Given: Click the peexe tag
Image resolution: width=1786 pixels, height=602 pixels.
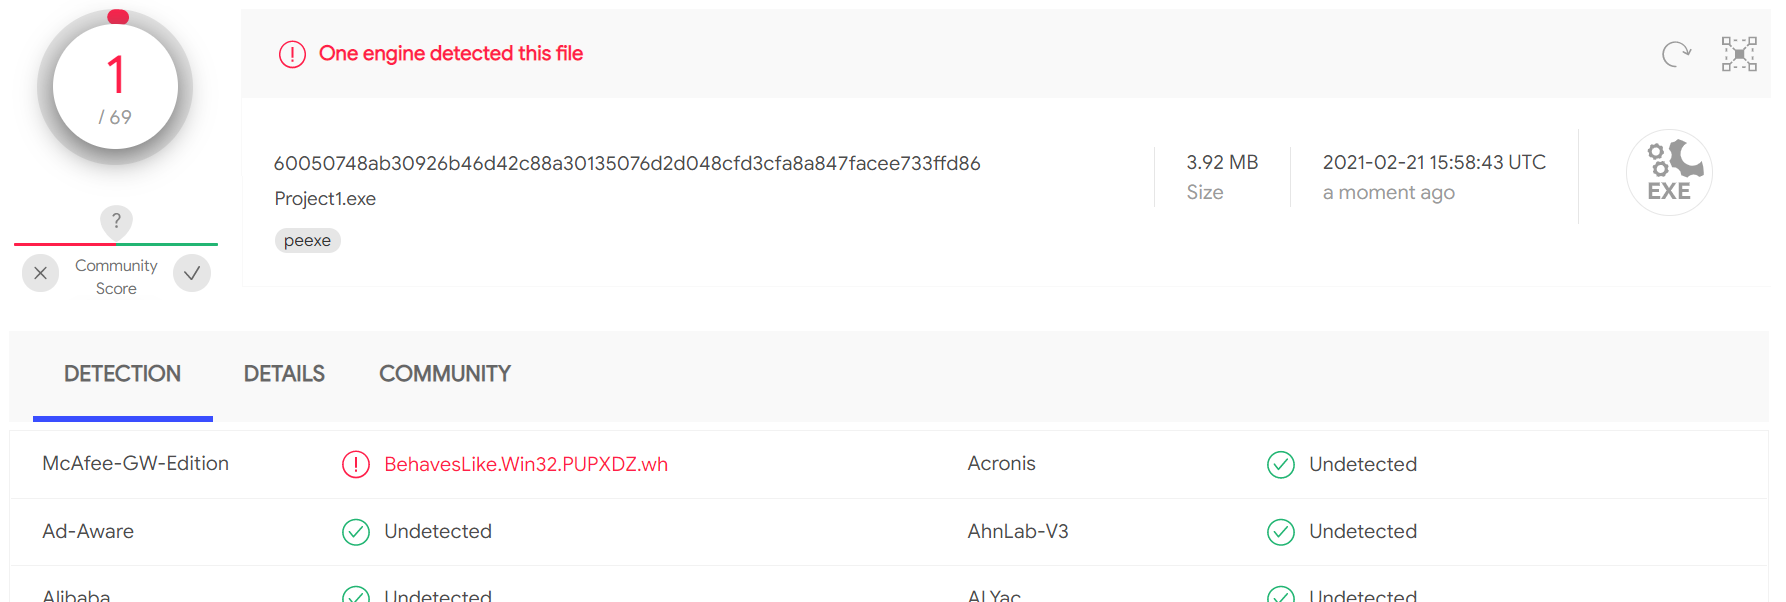Looking at the screenshot, I should coord(307,240).
